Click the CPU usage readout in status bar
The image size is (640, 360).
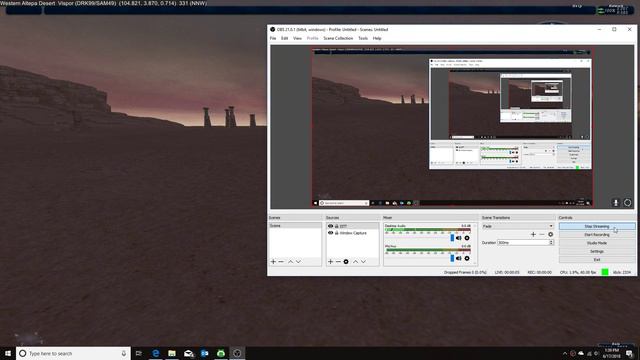click(578, 272)
